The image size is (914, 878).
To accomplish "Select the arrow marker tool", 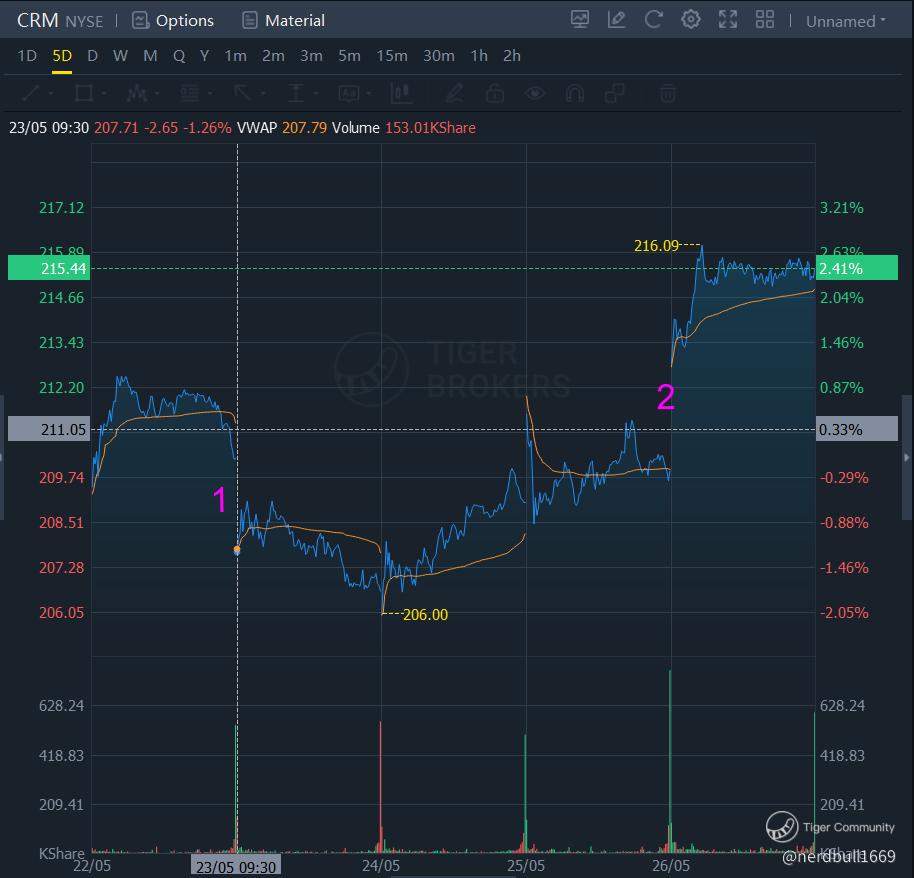I will coord(242,93).
